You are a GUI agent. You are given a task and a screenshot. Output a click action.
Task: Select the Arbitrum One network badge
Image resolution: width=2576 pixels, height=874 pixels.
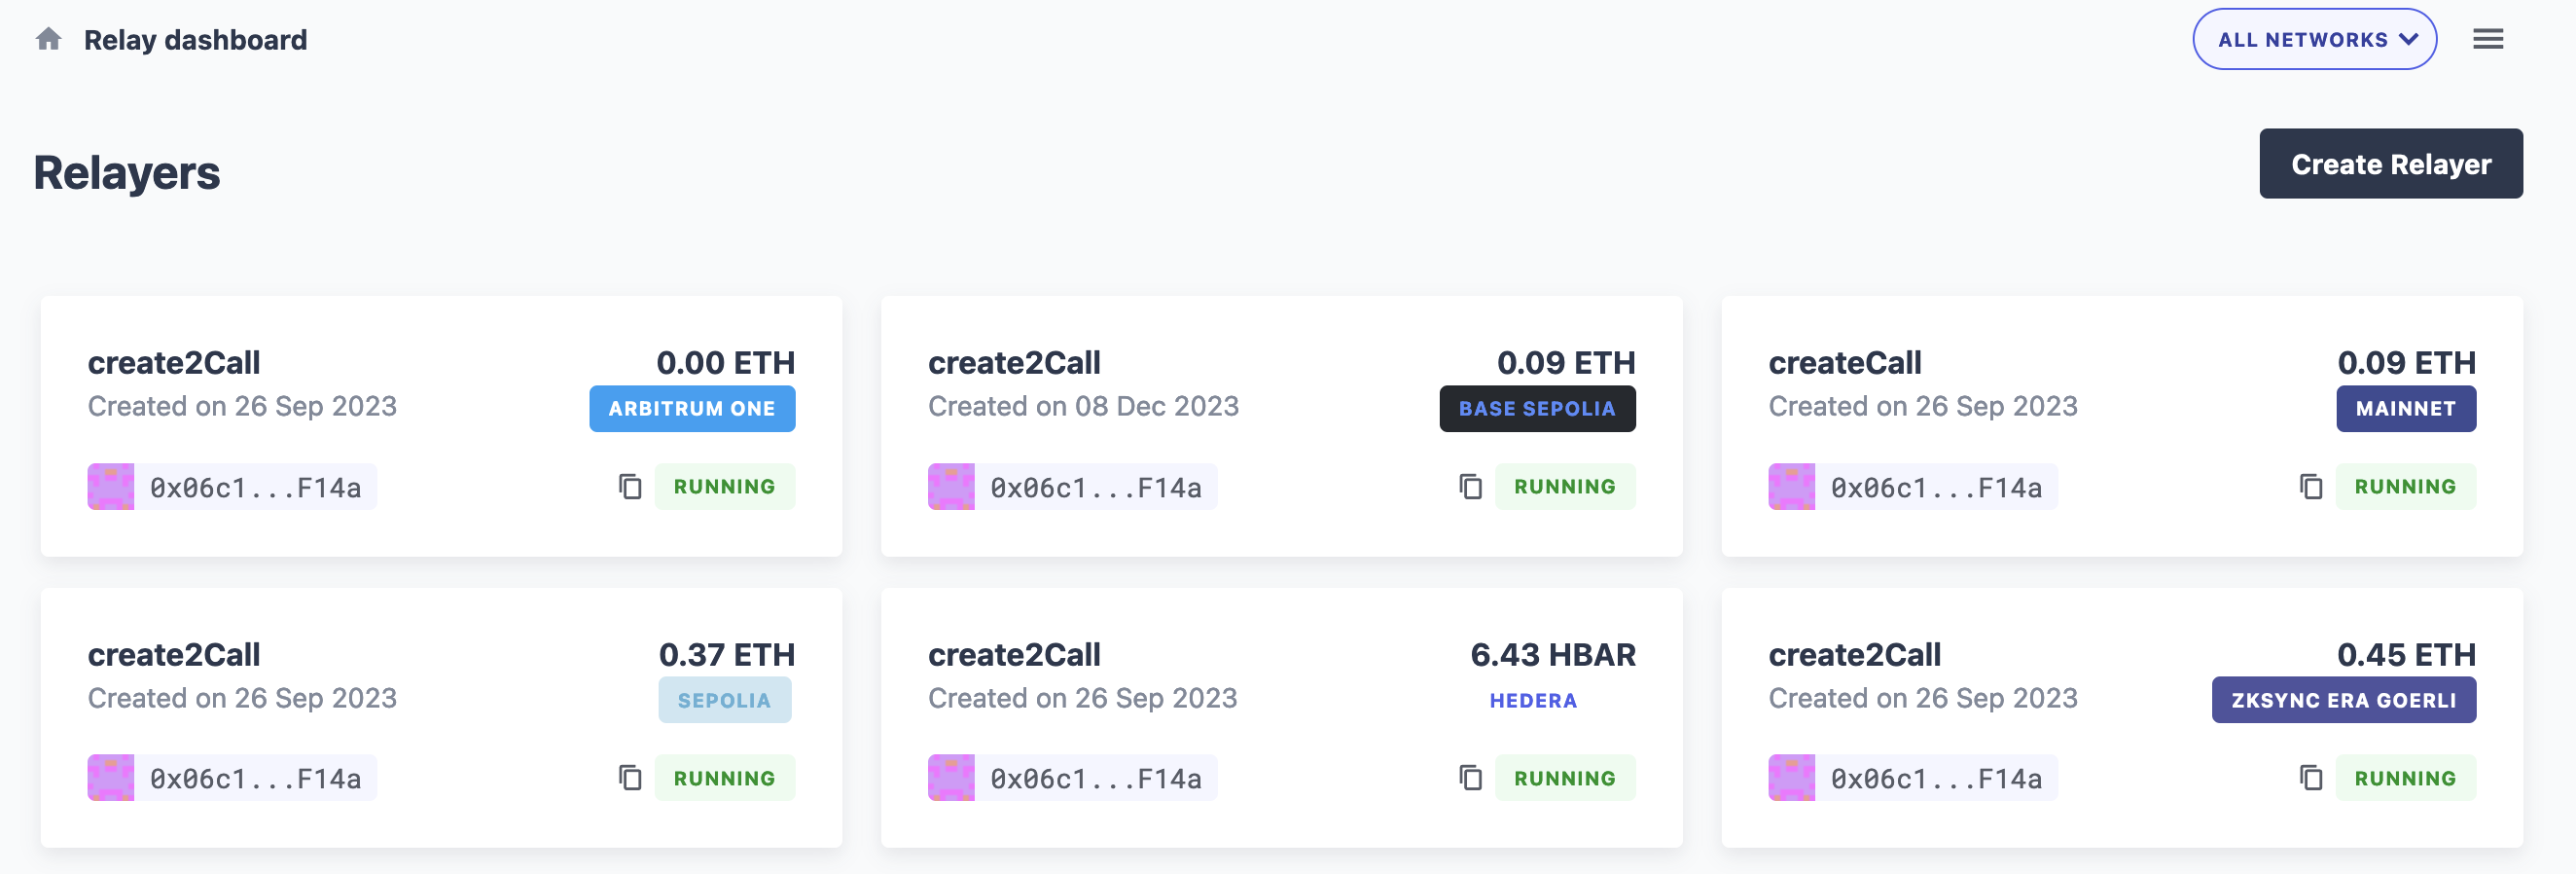(692, 409)
